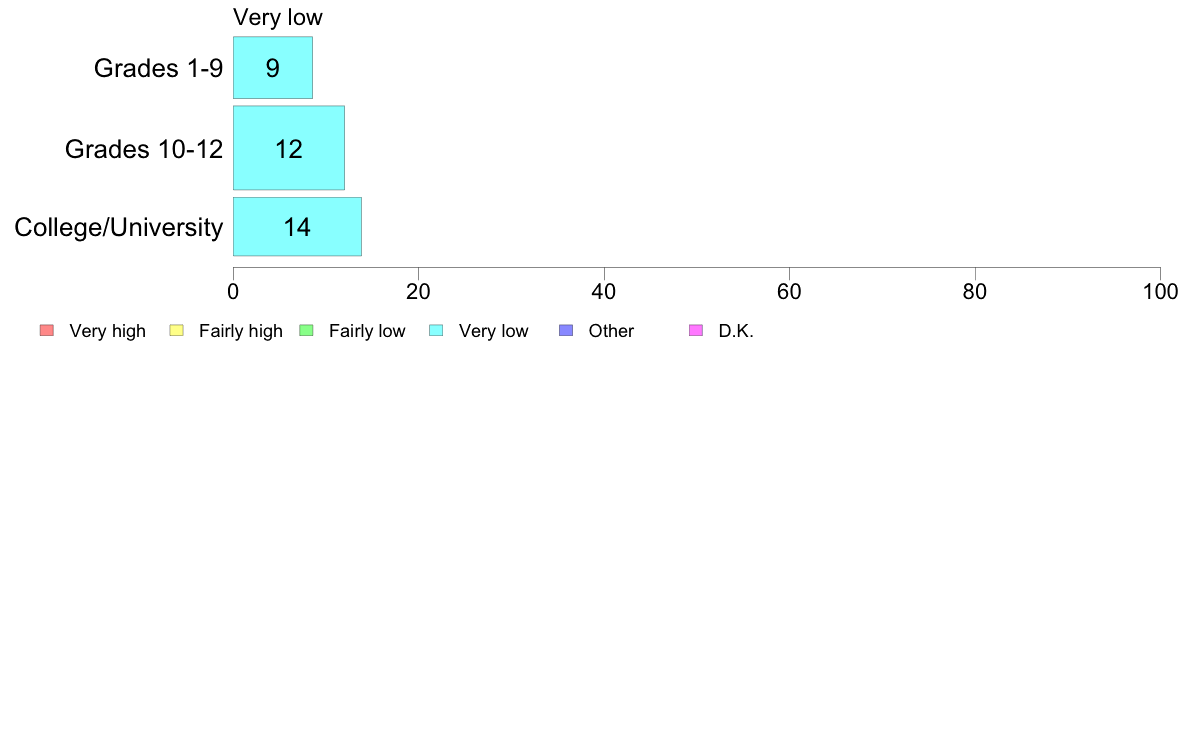The image size is (1188, 736).
Task: Click the 100 tick label on x-axis
Action: pos(1161,291)
